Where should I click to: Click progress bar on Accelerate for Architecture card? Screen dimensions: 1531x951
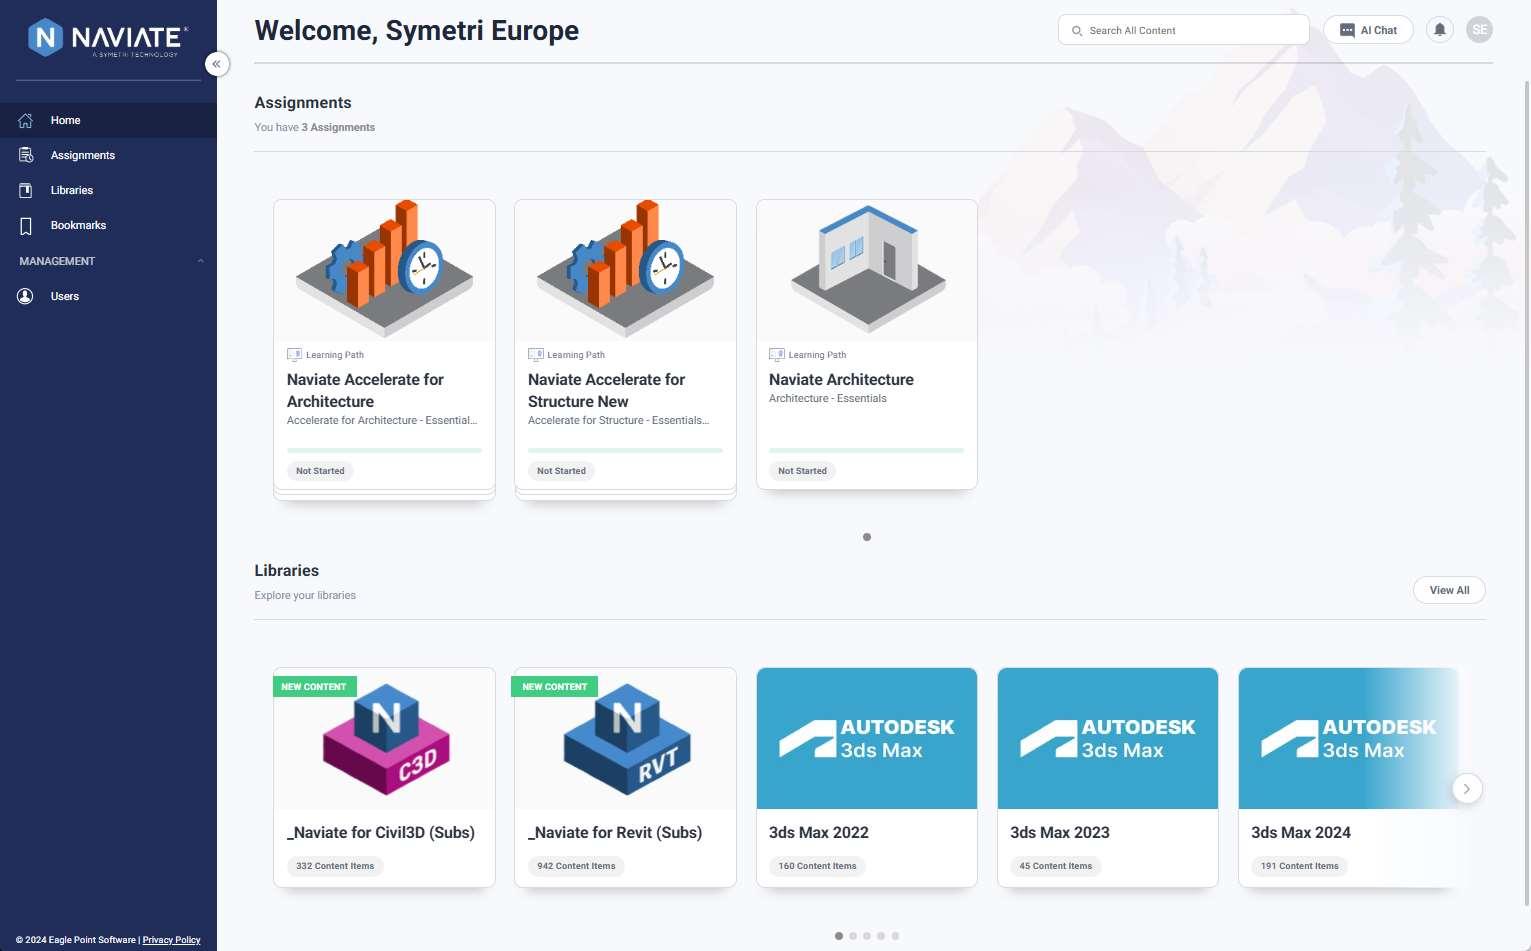pyautogui.click(x=384, y=450)
